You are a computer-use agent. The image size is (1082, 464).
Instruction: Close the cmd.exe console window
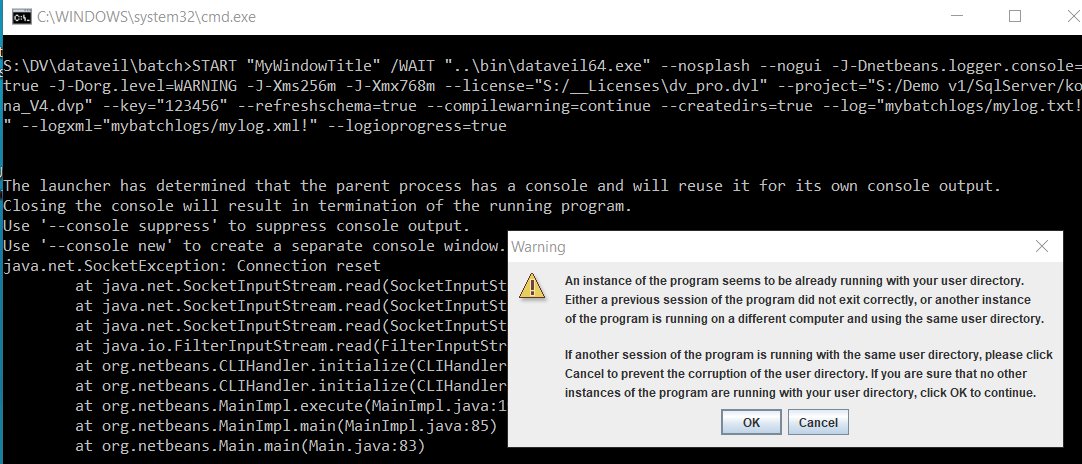1072,16
